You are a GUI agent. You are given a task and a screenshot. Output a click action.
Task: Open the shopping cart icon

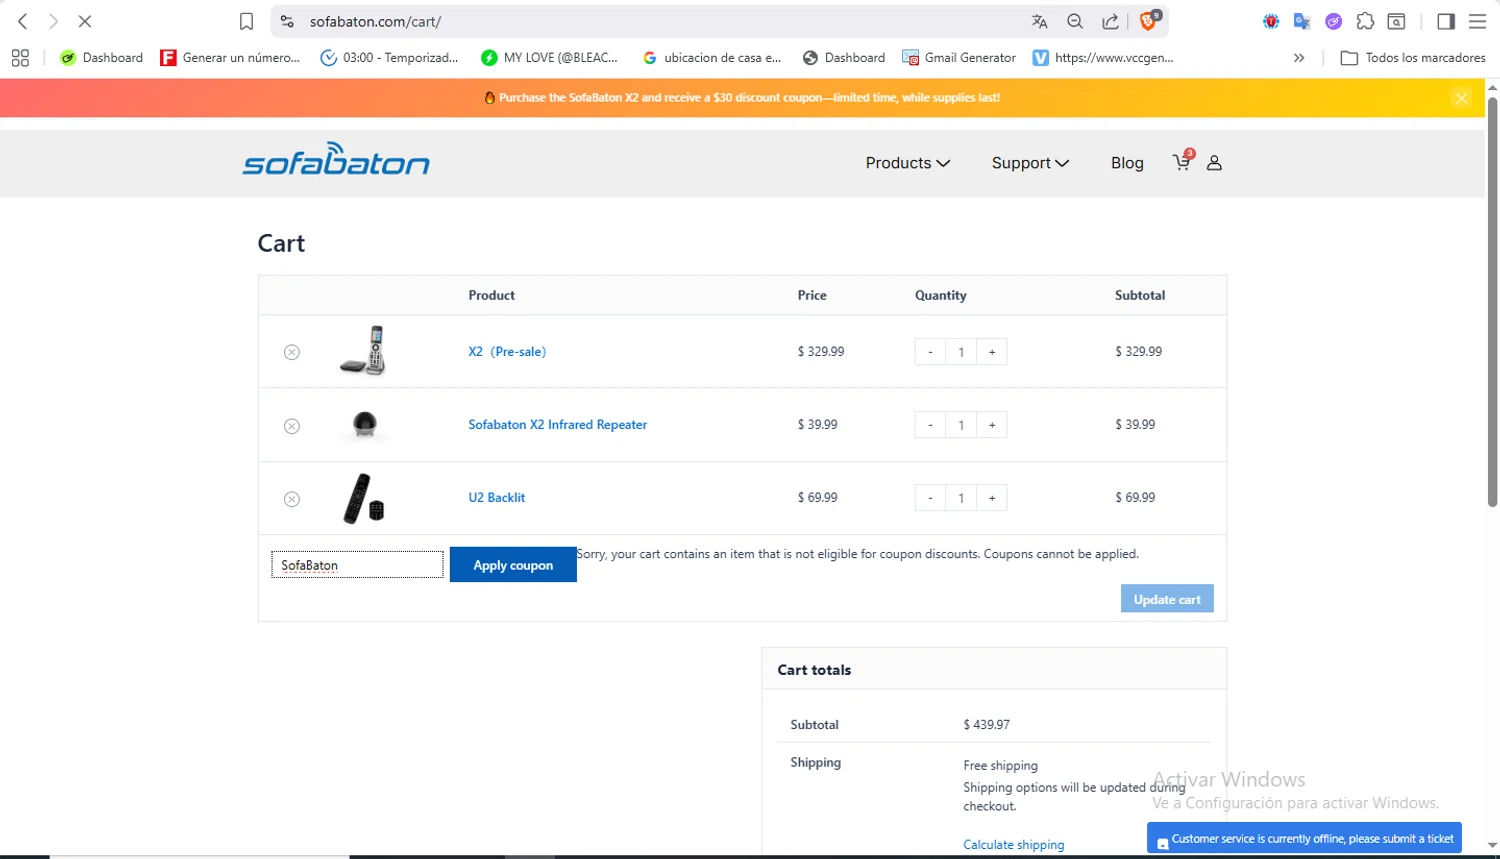[x=1182, y=162]
